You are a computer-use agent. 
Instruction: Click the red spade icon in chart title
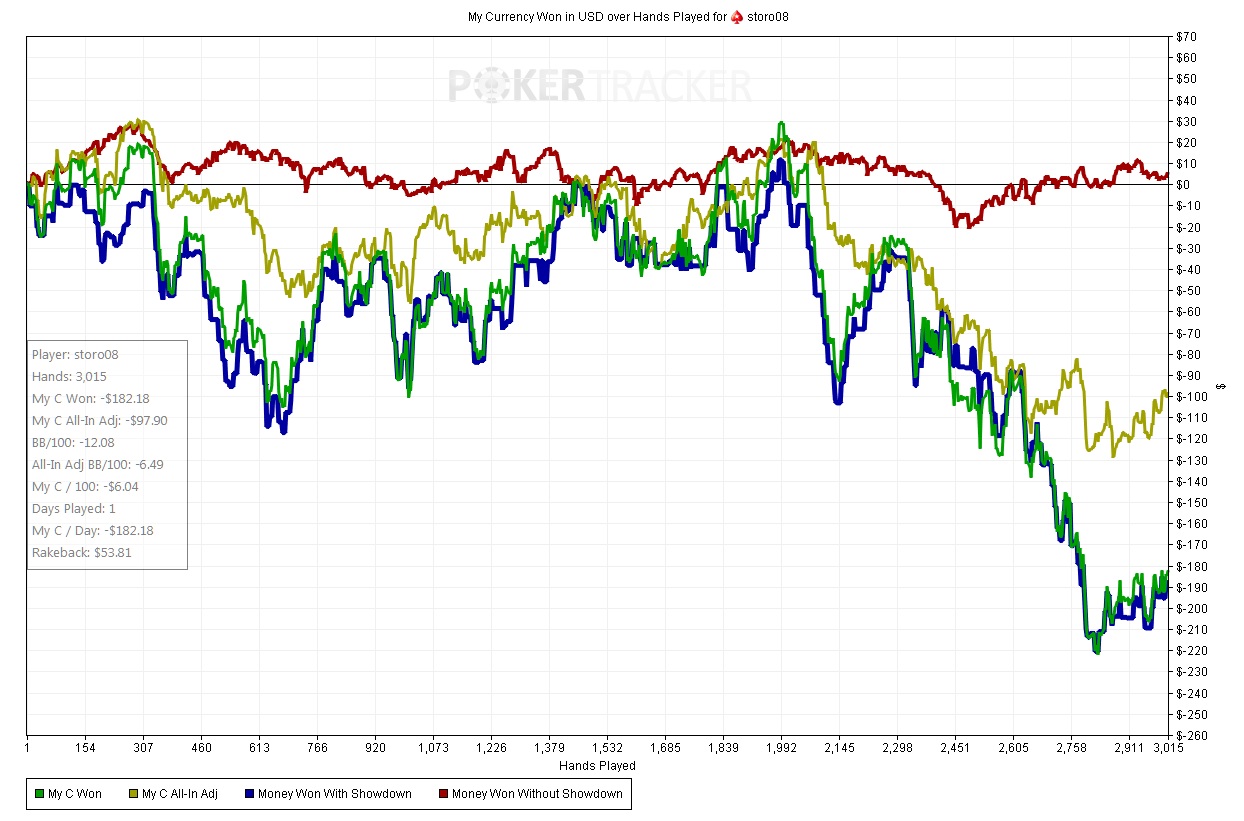click(735, 17)
